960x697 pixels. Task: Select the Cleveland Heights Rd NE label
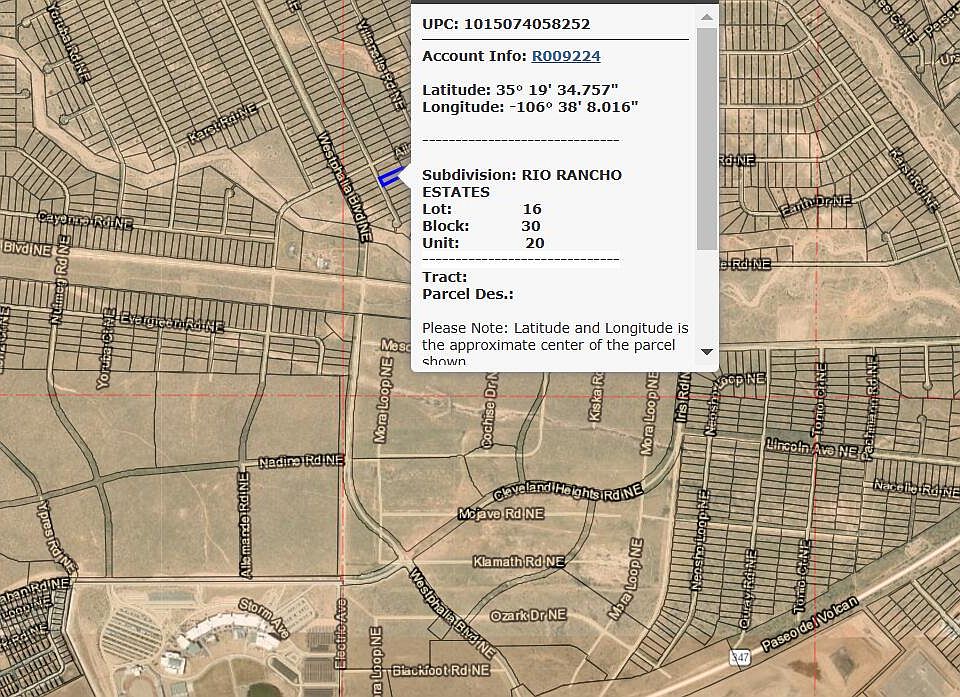tap(568, 493)
